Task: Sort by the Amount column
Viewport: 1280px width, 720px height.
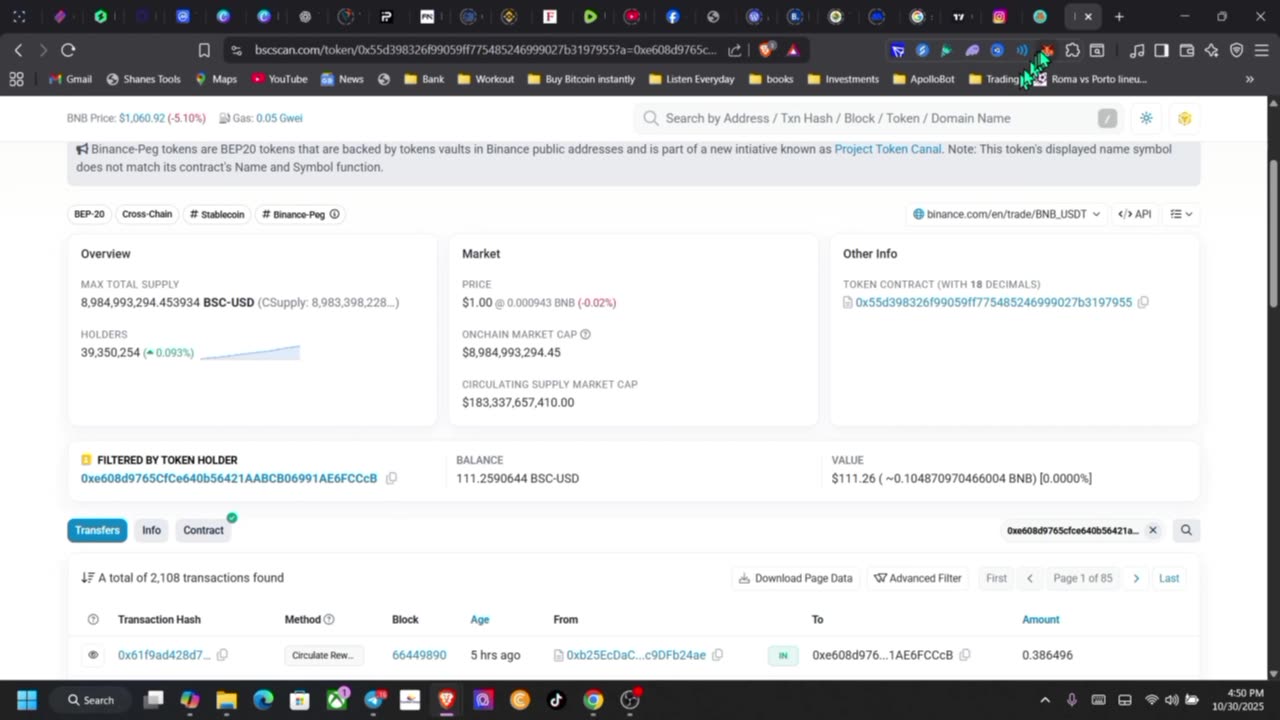Action: coord(1040,619)
